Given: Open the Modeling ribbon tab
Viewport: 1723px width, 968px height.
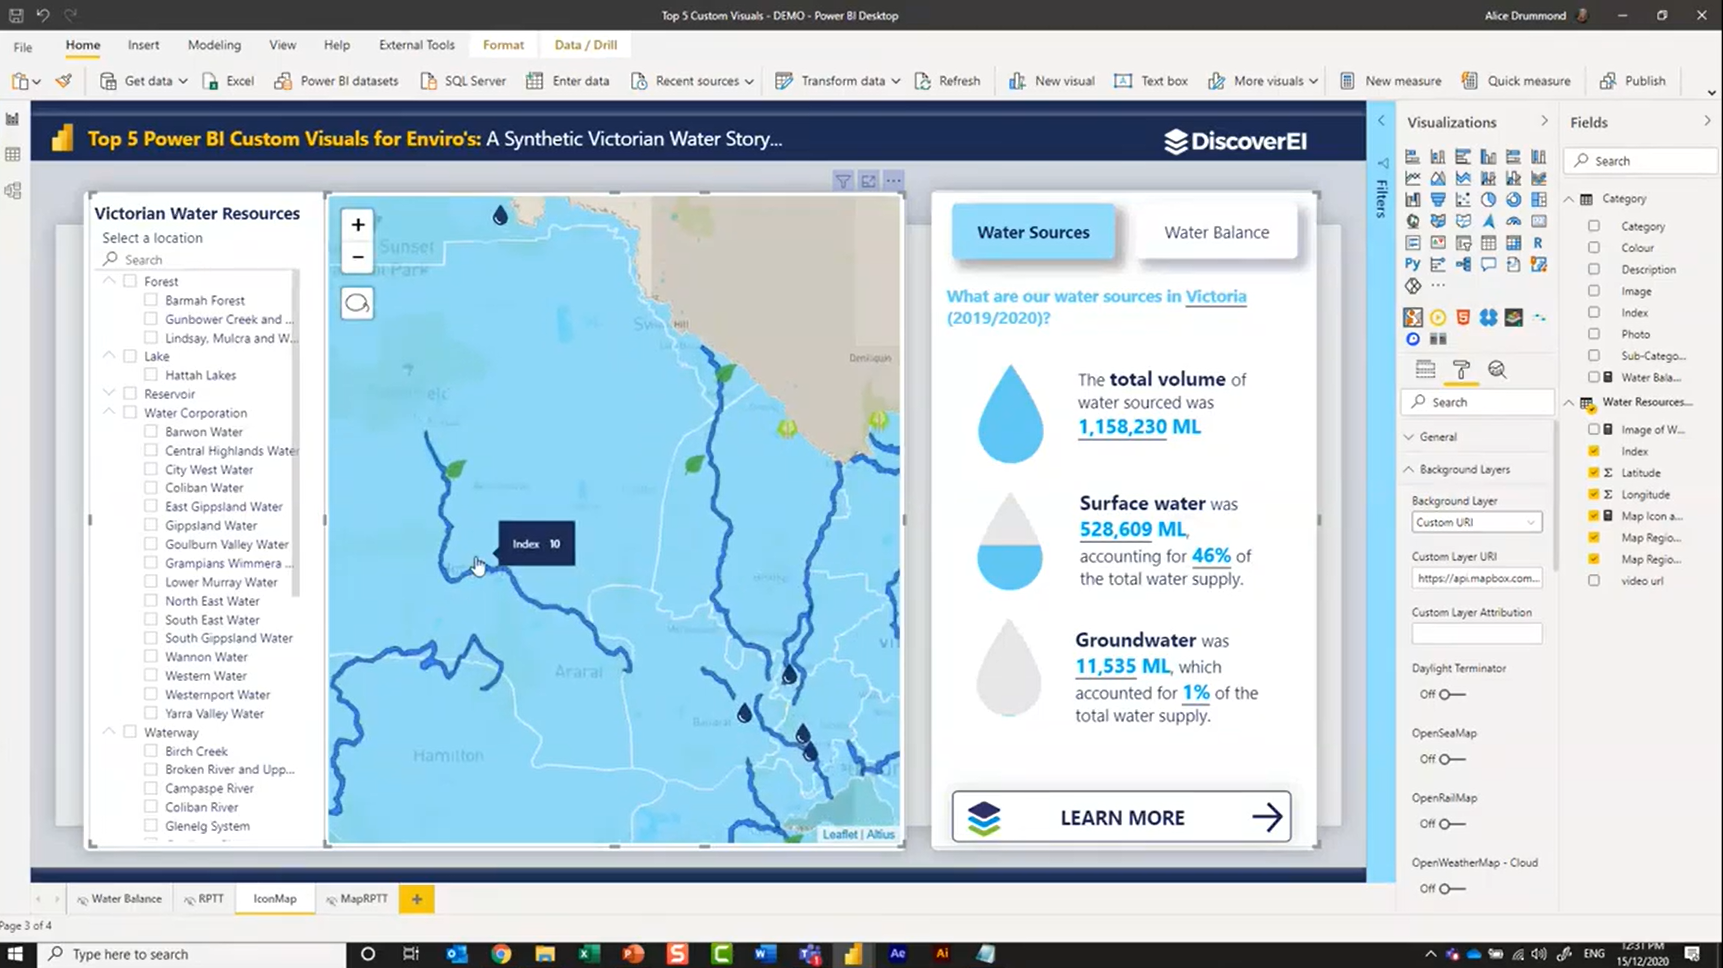Looking at the screenshot, I should [214, 45].
